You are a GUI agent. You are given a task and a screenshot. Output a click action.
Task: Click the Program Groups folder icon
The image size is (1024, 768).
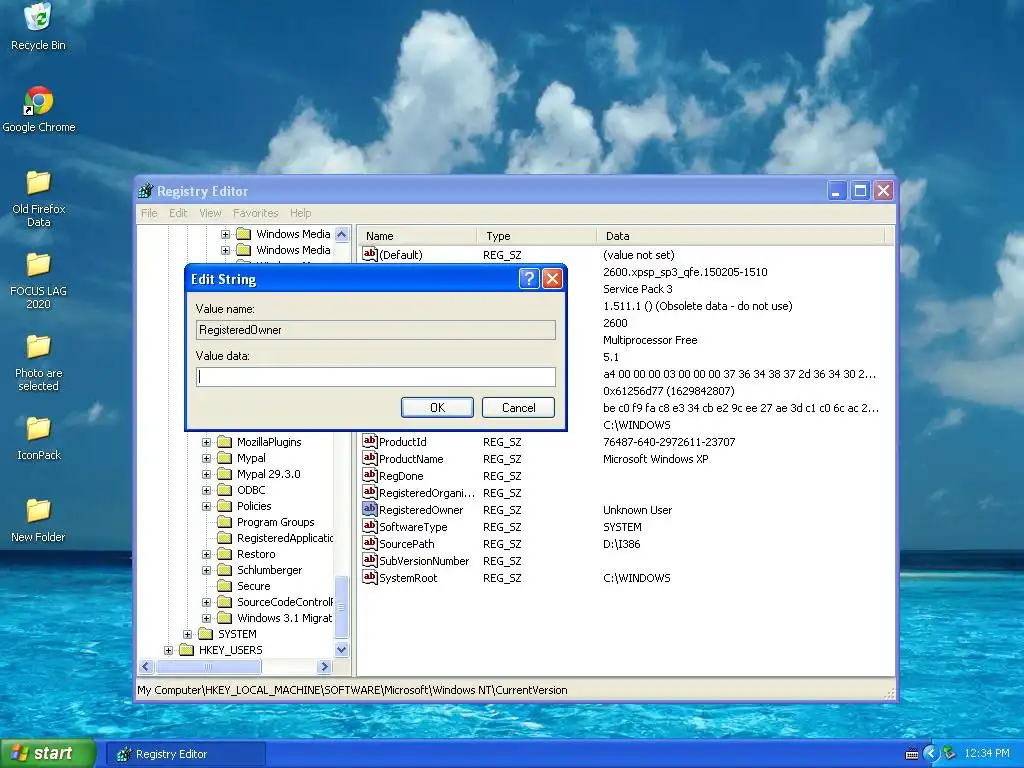224,522
